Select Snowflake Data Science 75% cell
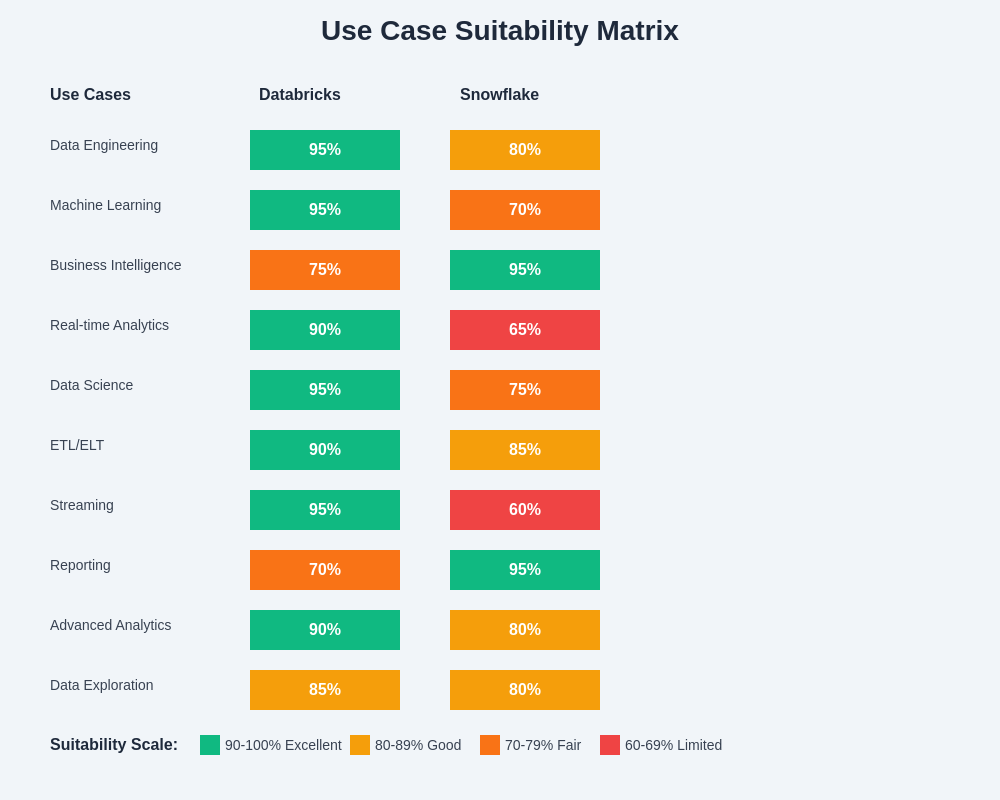The image size is (1000, 800). 525,390
